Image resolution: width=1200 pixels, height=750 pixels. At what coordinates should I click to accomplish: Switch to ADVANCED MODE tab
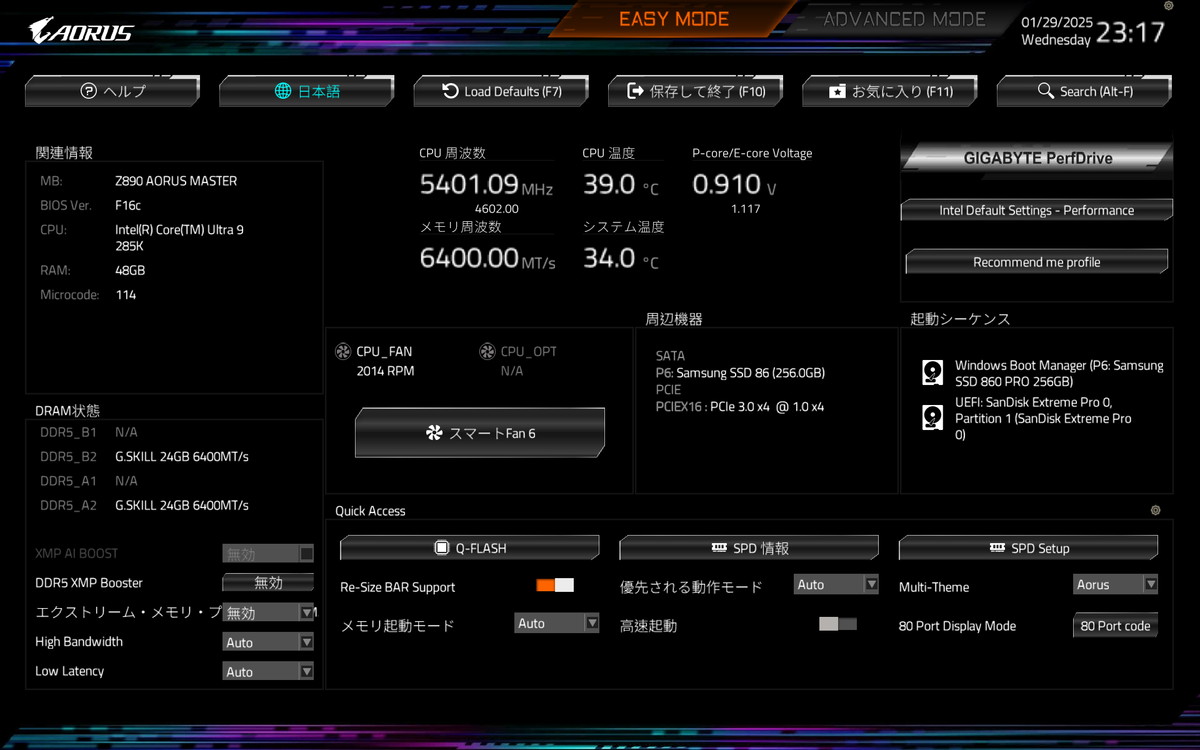905,19
